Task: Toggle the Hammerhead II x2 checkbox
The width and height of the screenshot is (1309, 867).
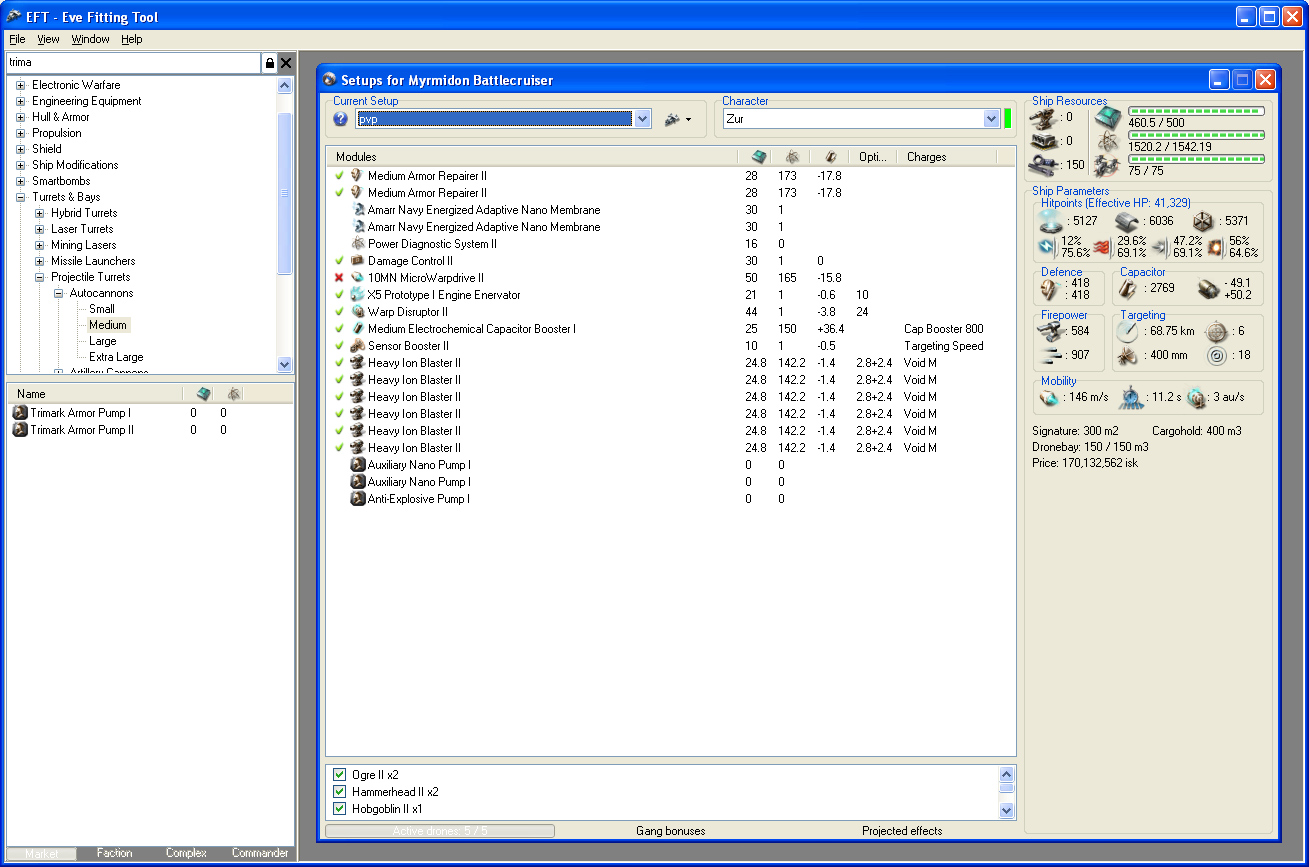Action: [x=339, y=792]
